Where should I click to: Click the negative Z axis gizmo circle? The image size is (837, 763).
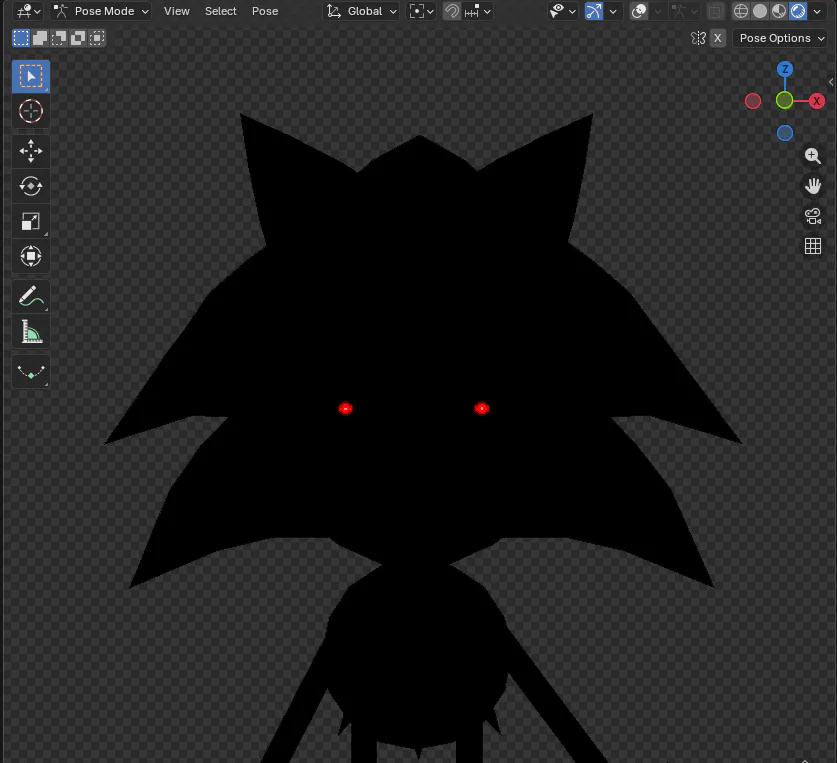click(785, 133)
